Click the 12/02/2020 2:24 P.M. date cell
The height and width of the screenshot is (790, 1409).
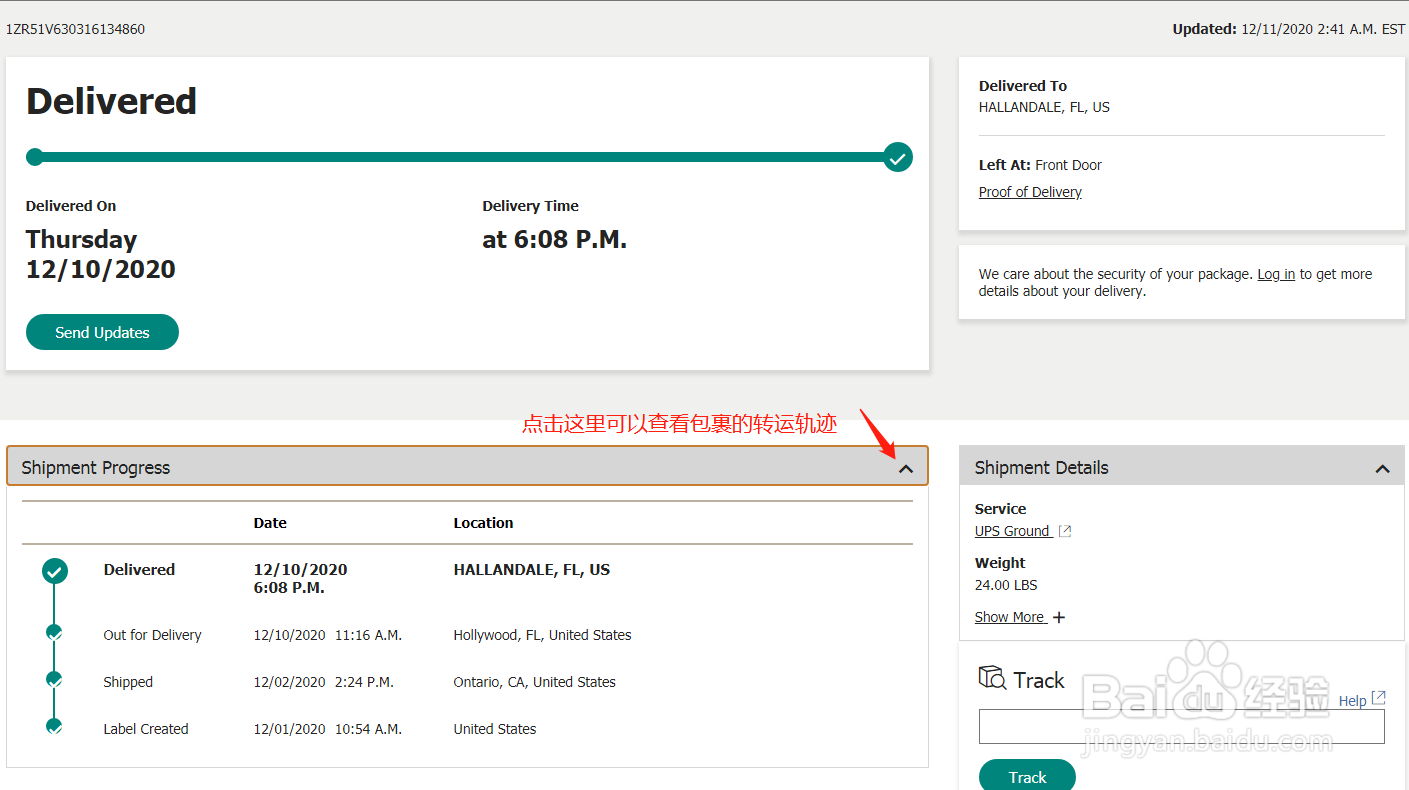click(x=323, y=682)
